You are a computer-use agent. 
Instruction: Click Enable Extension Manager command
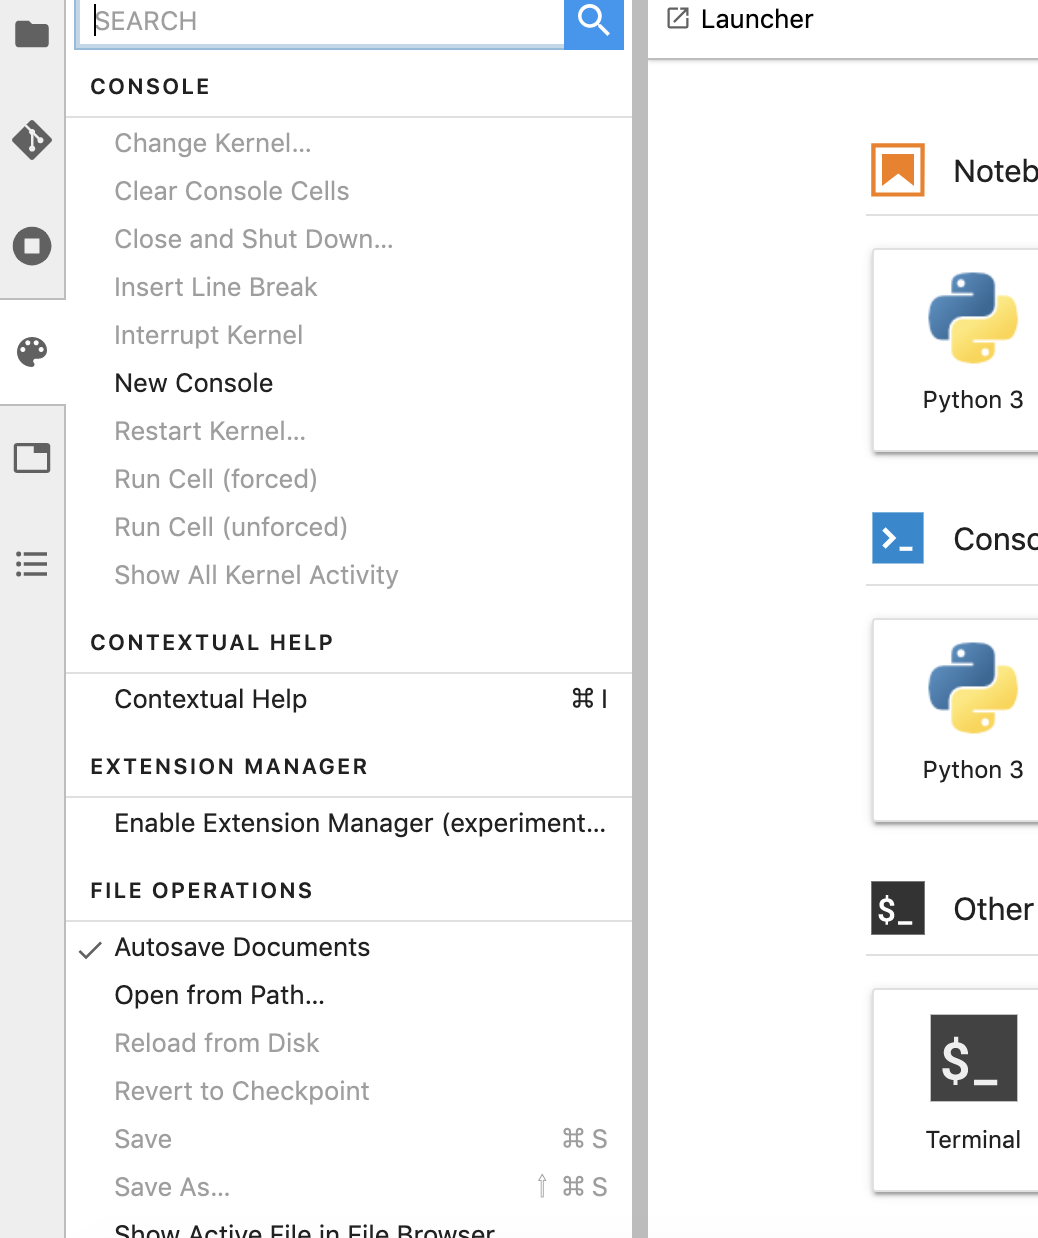click(360, 823)
